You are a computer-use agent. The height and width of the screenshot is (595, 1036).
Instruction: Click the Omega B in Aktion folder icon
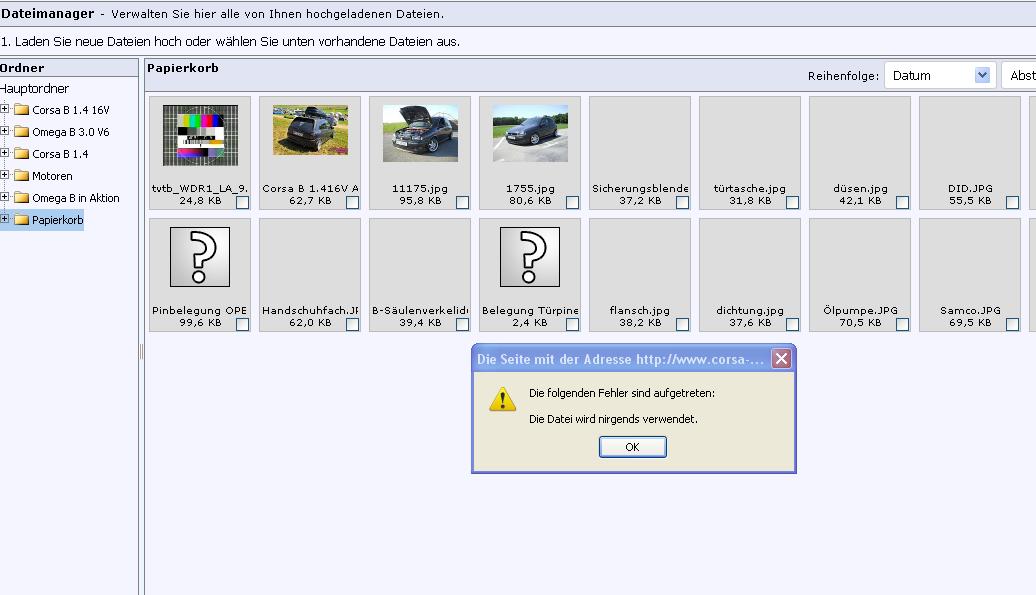point(22,197)
